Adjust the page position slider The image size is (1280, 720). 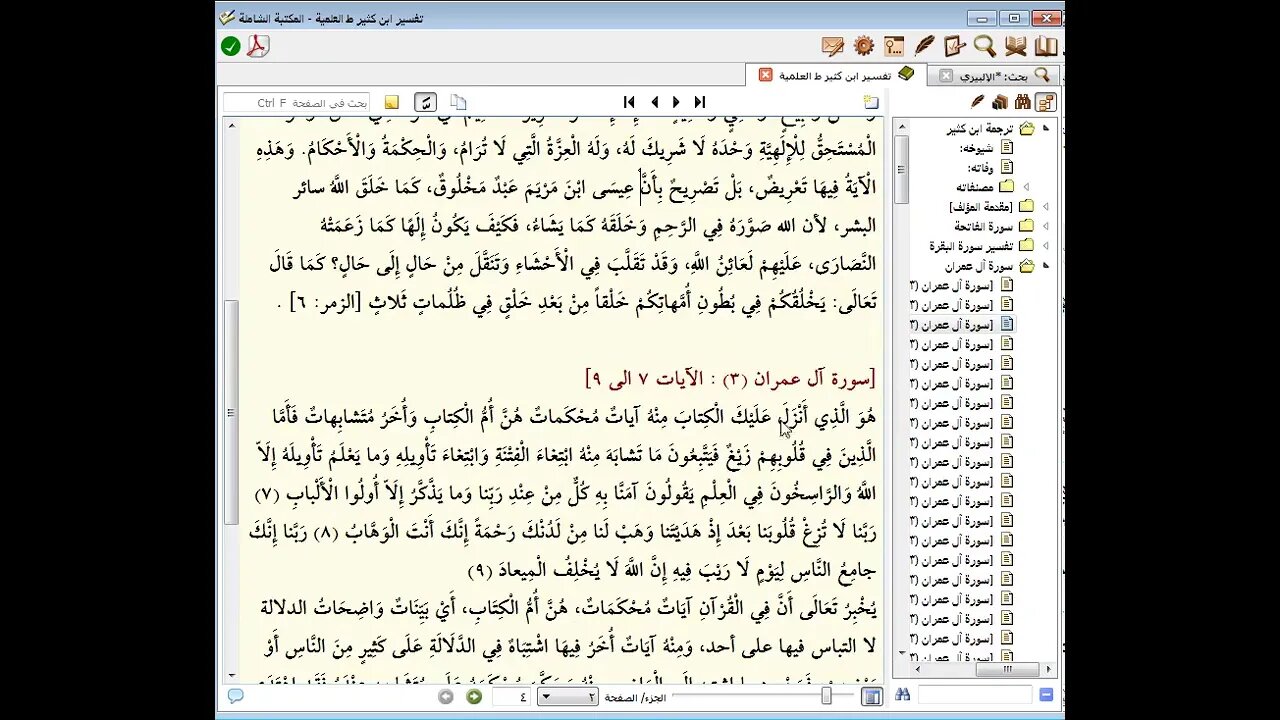[x=827, y=696]
